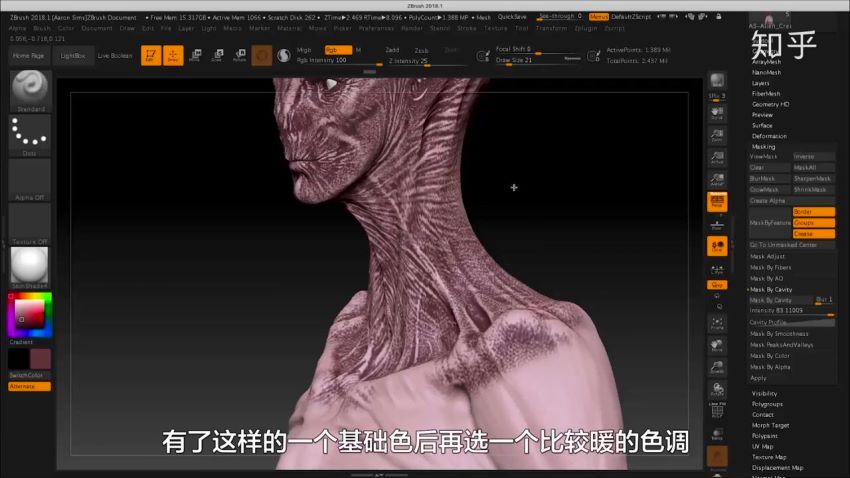Toggle the Zsub mode button

point(421,50)
